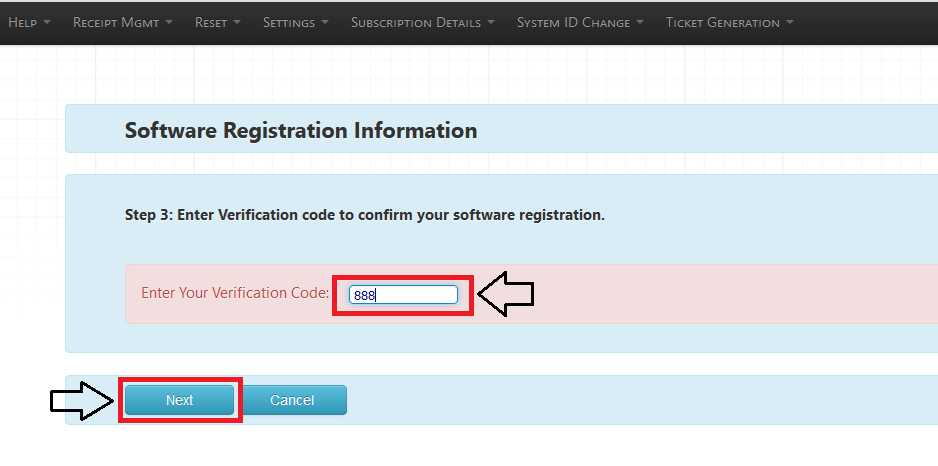The image size is (938, 466).
Task: Click the arrow pointing at the Next button
Action: pos(83,401)
